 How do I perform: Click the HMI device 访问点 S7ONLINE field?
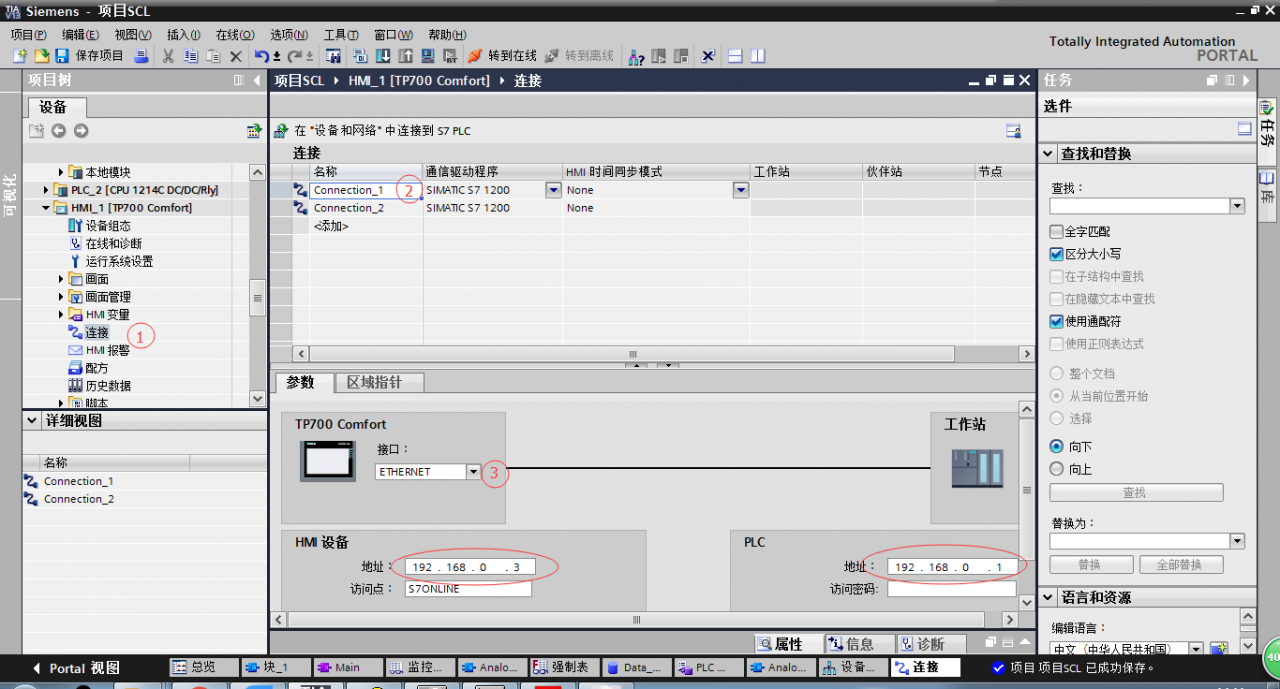pos(468,589)
